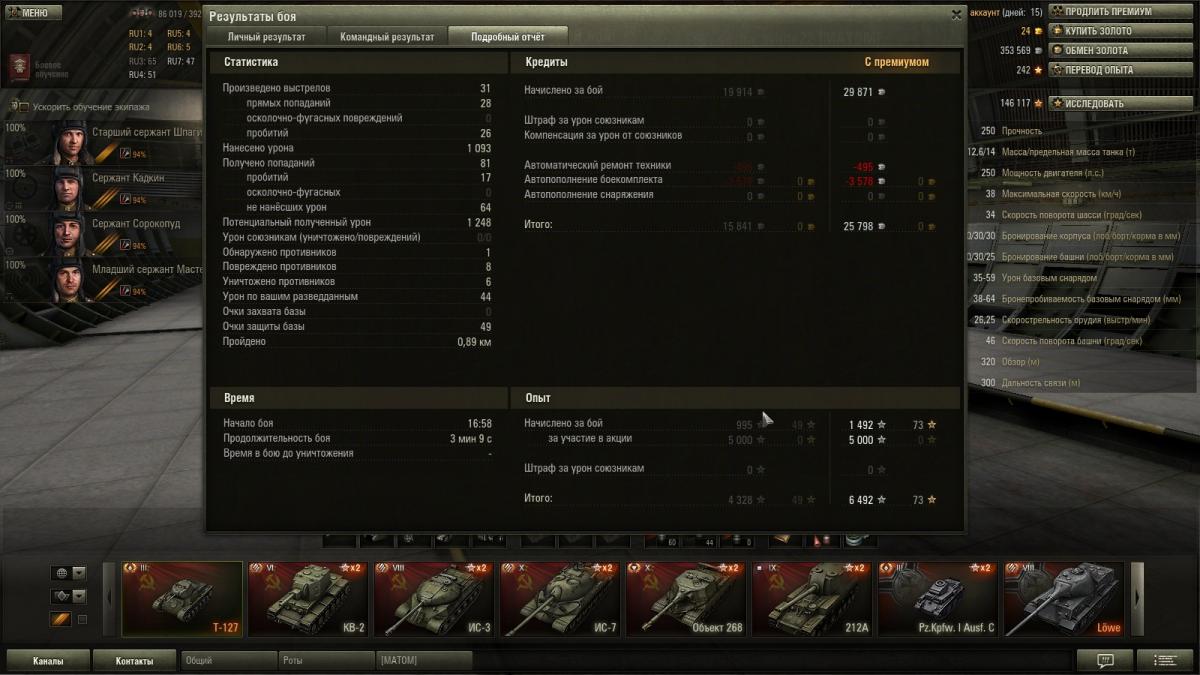
Task: Select the Подробный отчёт tab
Action: (507, 37)
